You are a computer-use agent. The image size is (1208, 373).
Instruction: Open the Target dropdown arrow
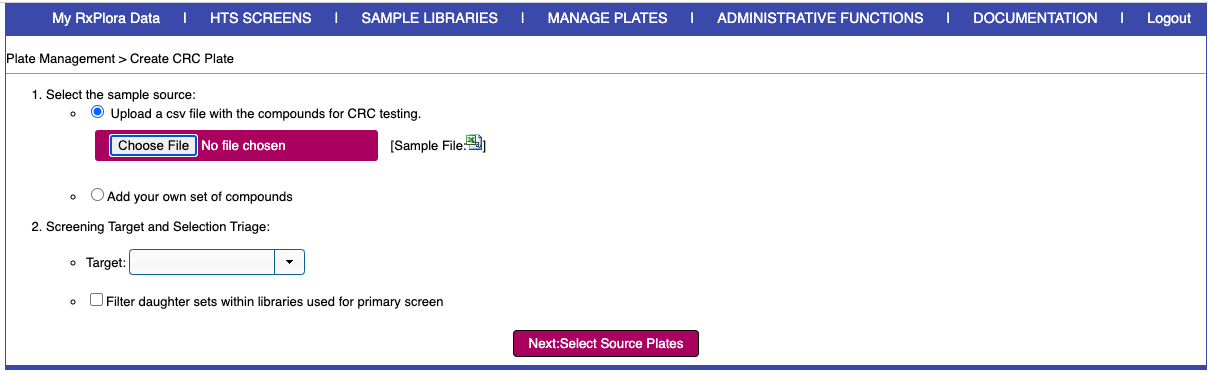point(289,262)
